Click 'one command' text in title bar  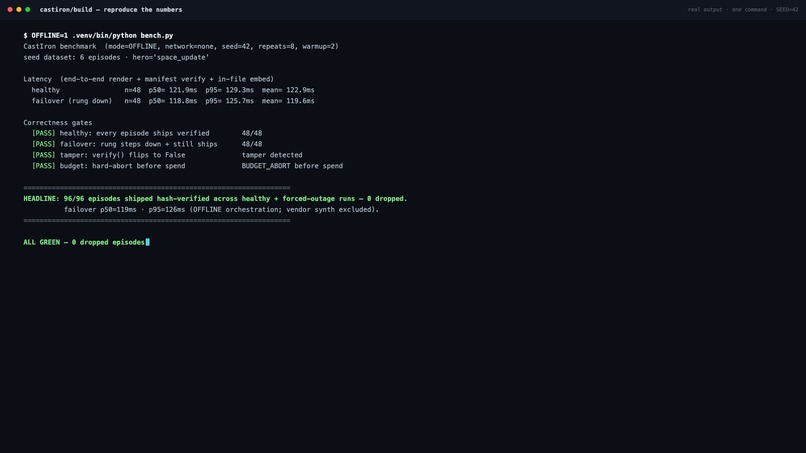(749, 10)
